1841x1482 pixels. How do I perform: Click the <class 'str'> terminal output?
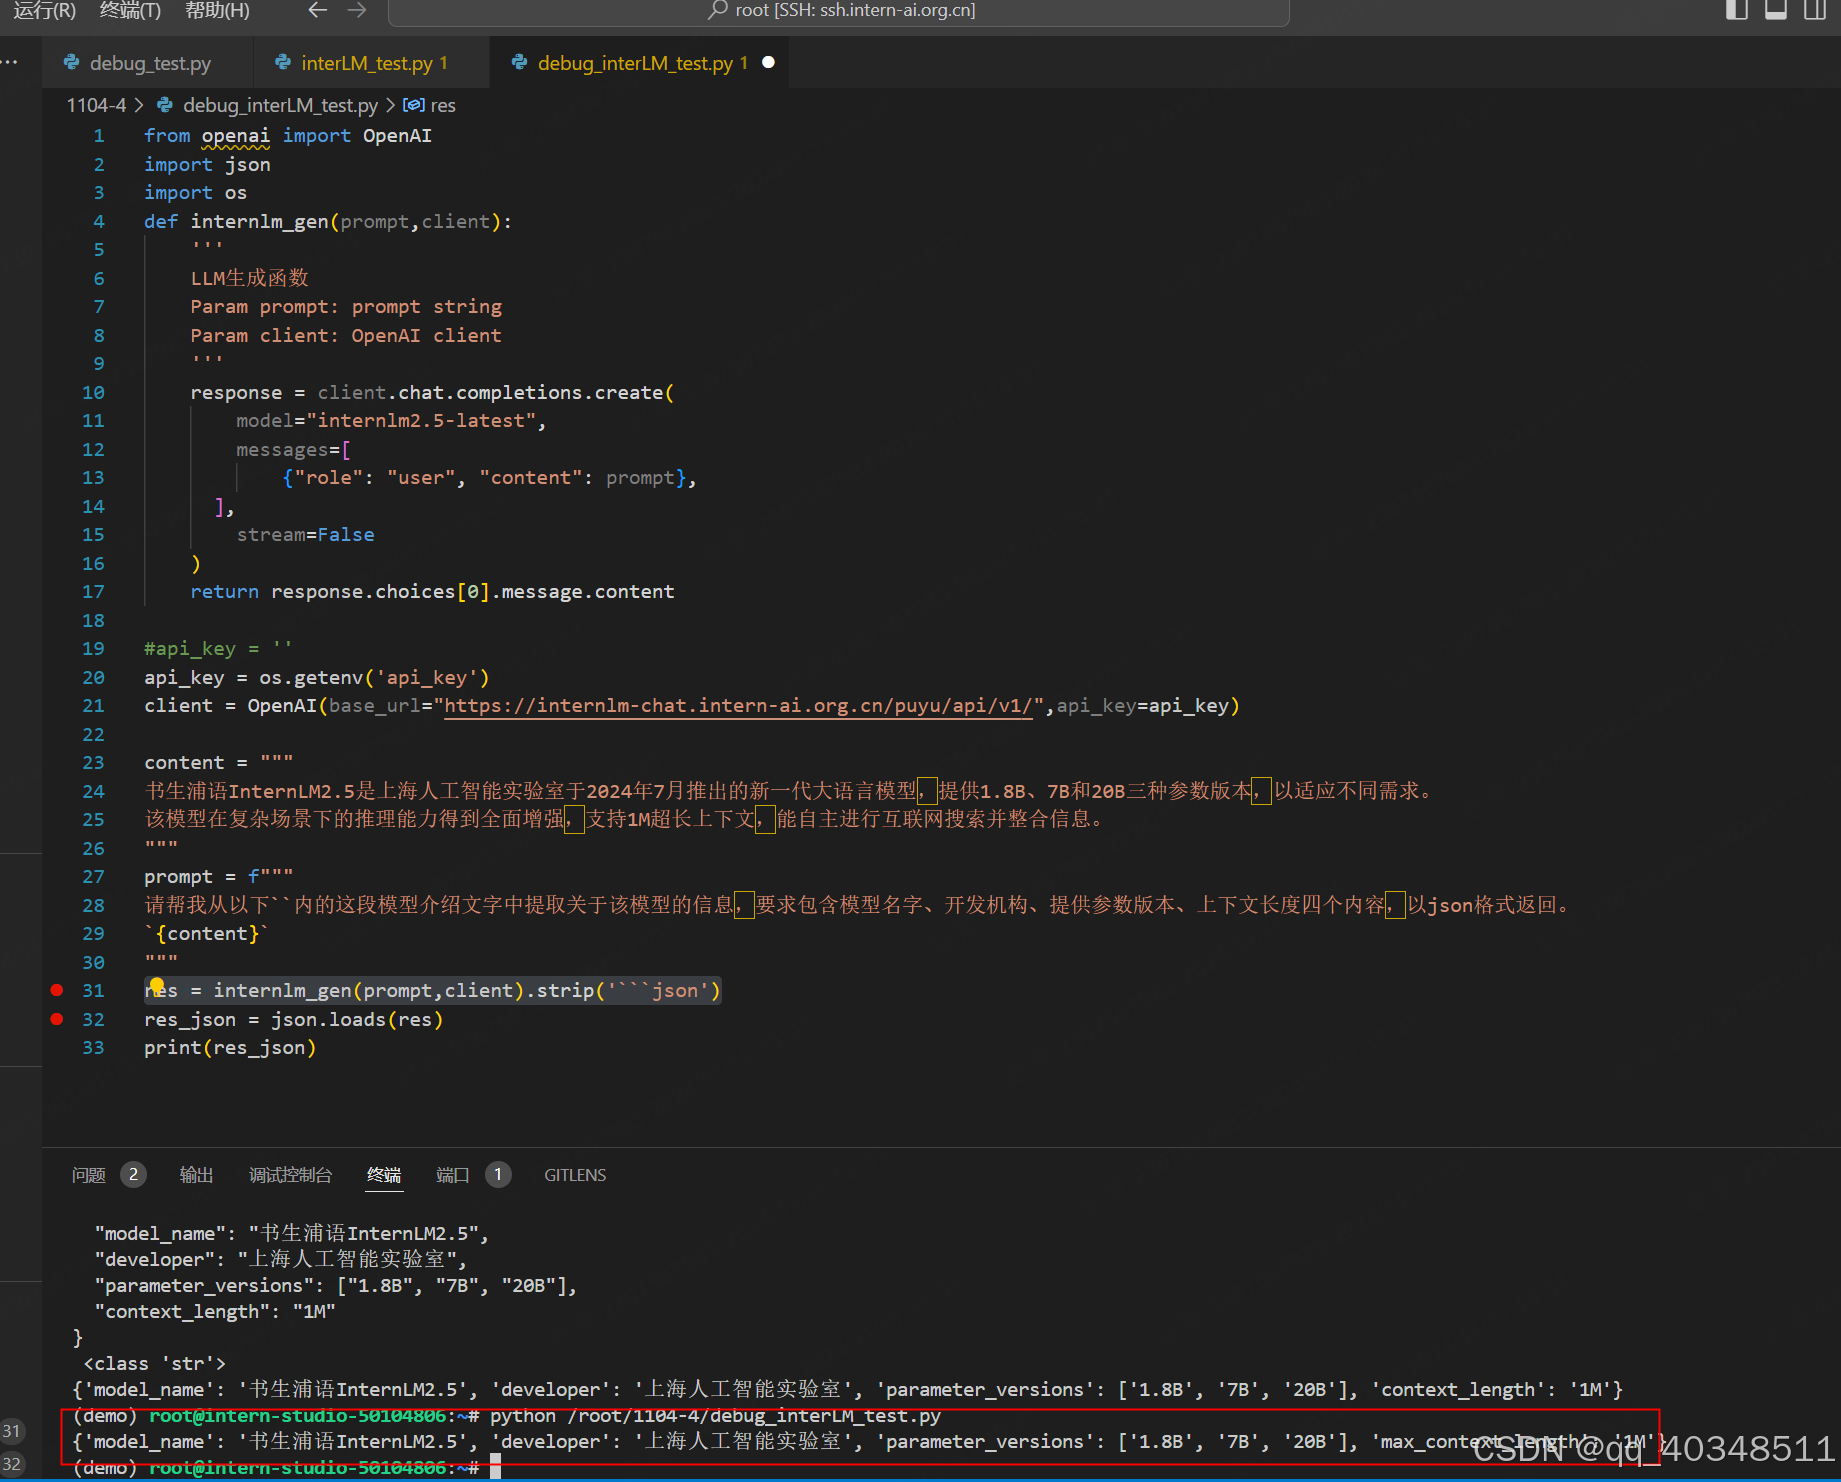point(155,1364)
